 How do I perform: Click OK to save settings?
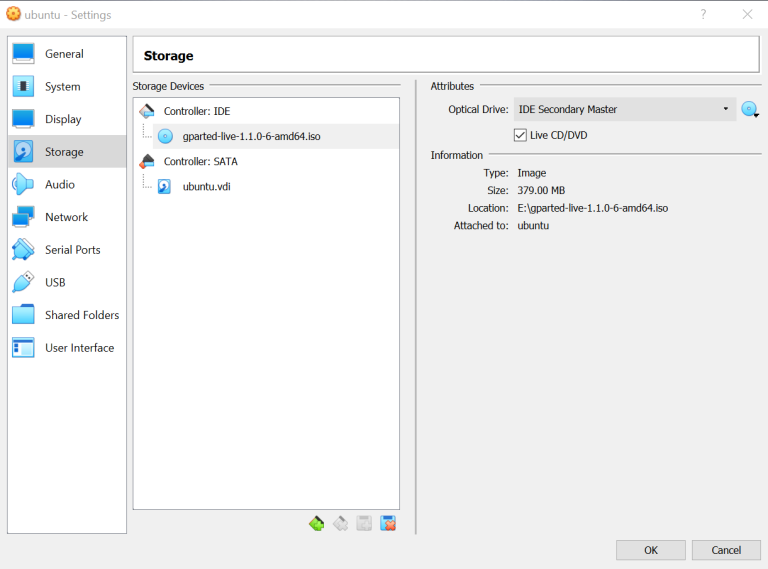650,550
